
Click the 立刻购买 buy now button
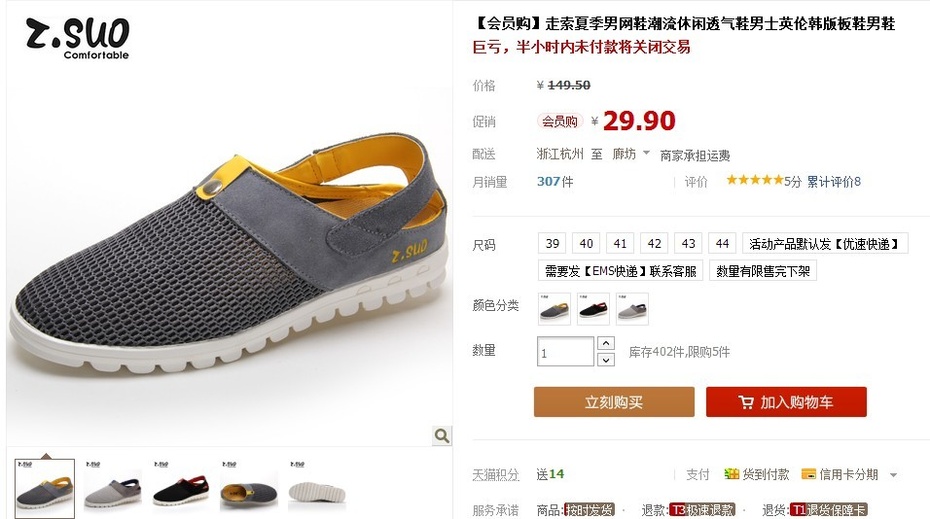pyautogui.click(x=614, y=402)
